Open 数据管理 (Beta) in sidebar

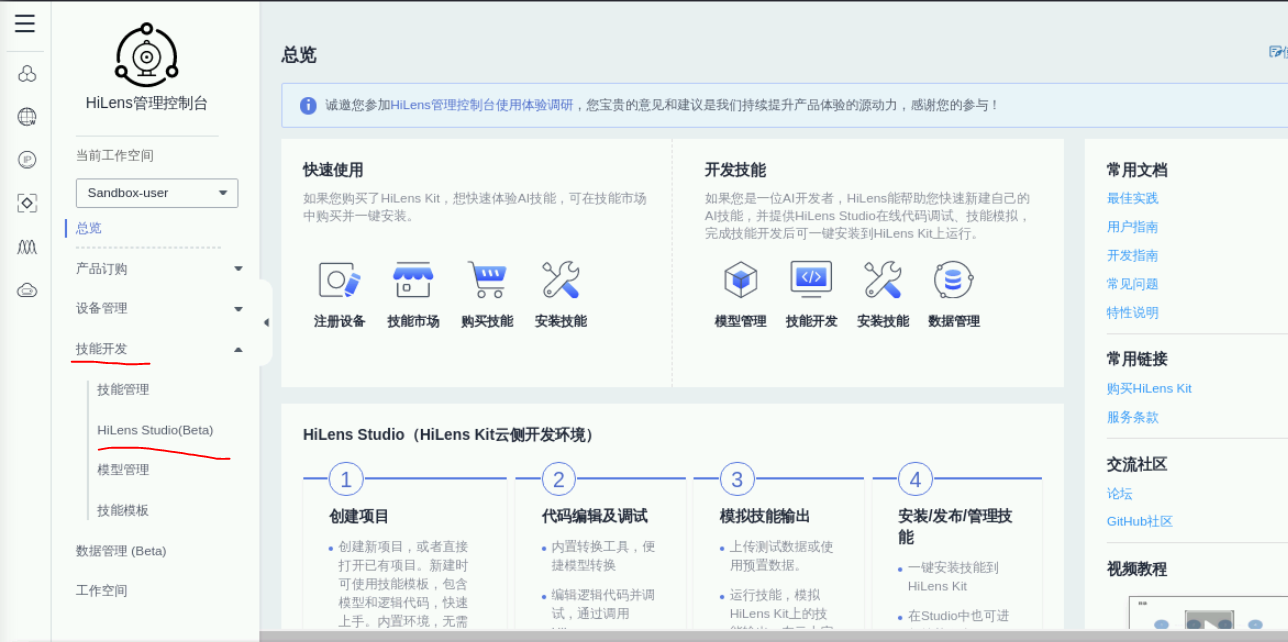pos(121,551)
